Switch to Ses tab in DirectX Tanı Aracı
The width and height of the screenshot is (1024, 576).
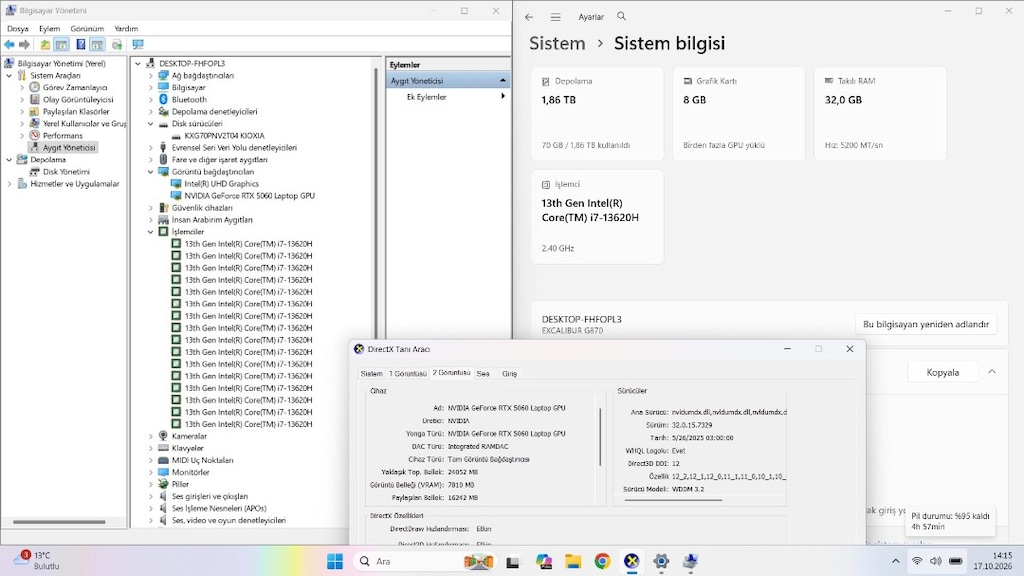tap(483, 374)
